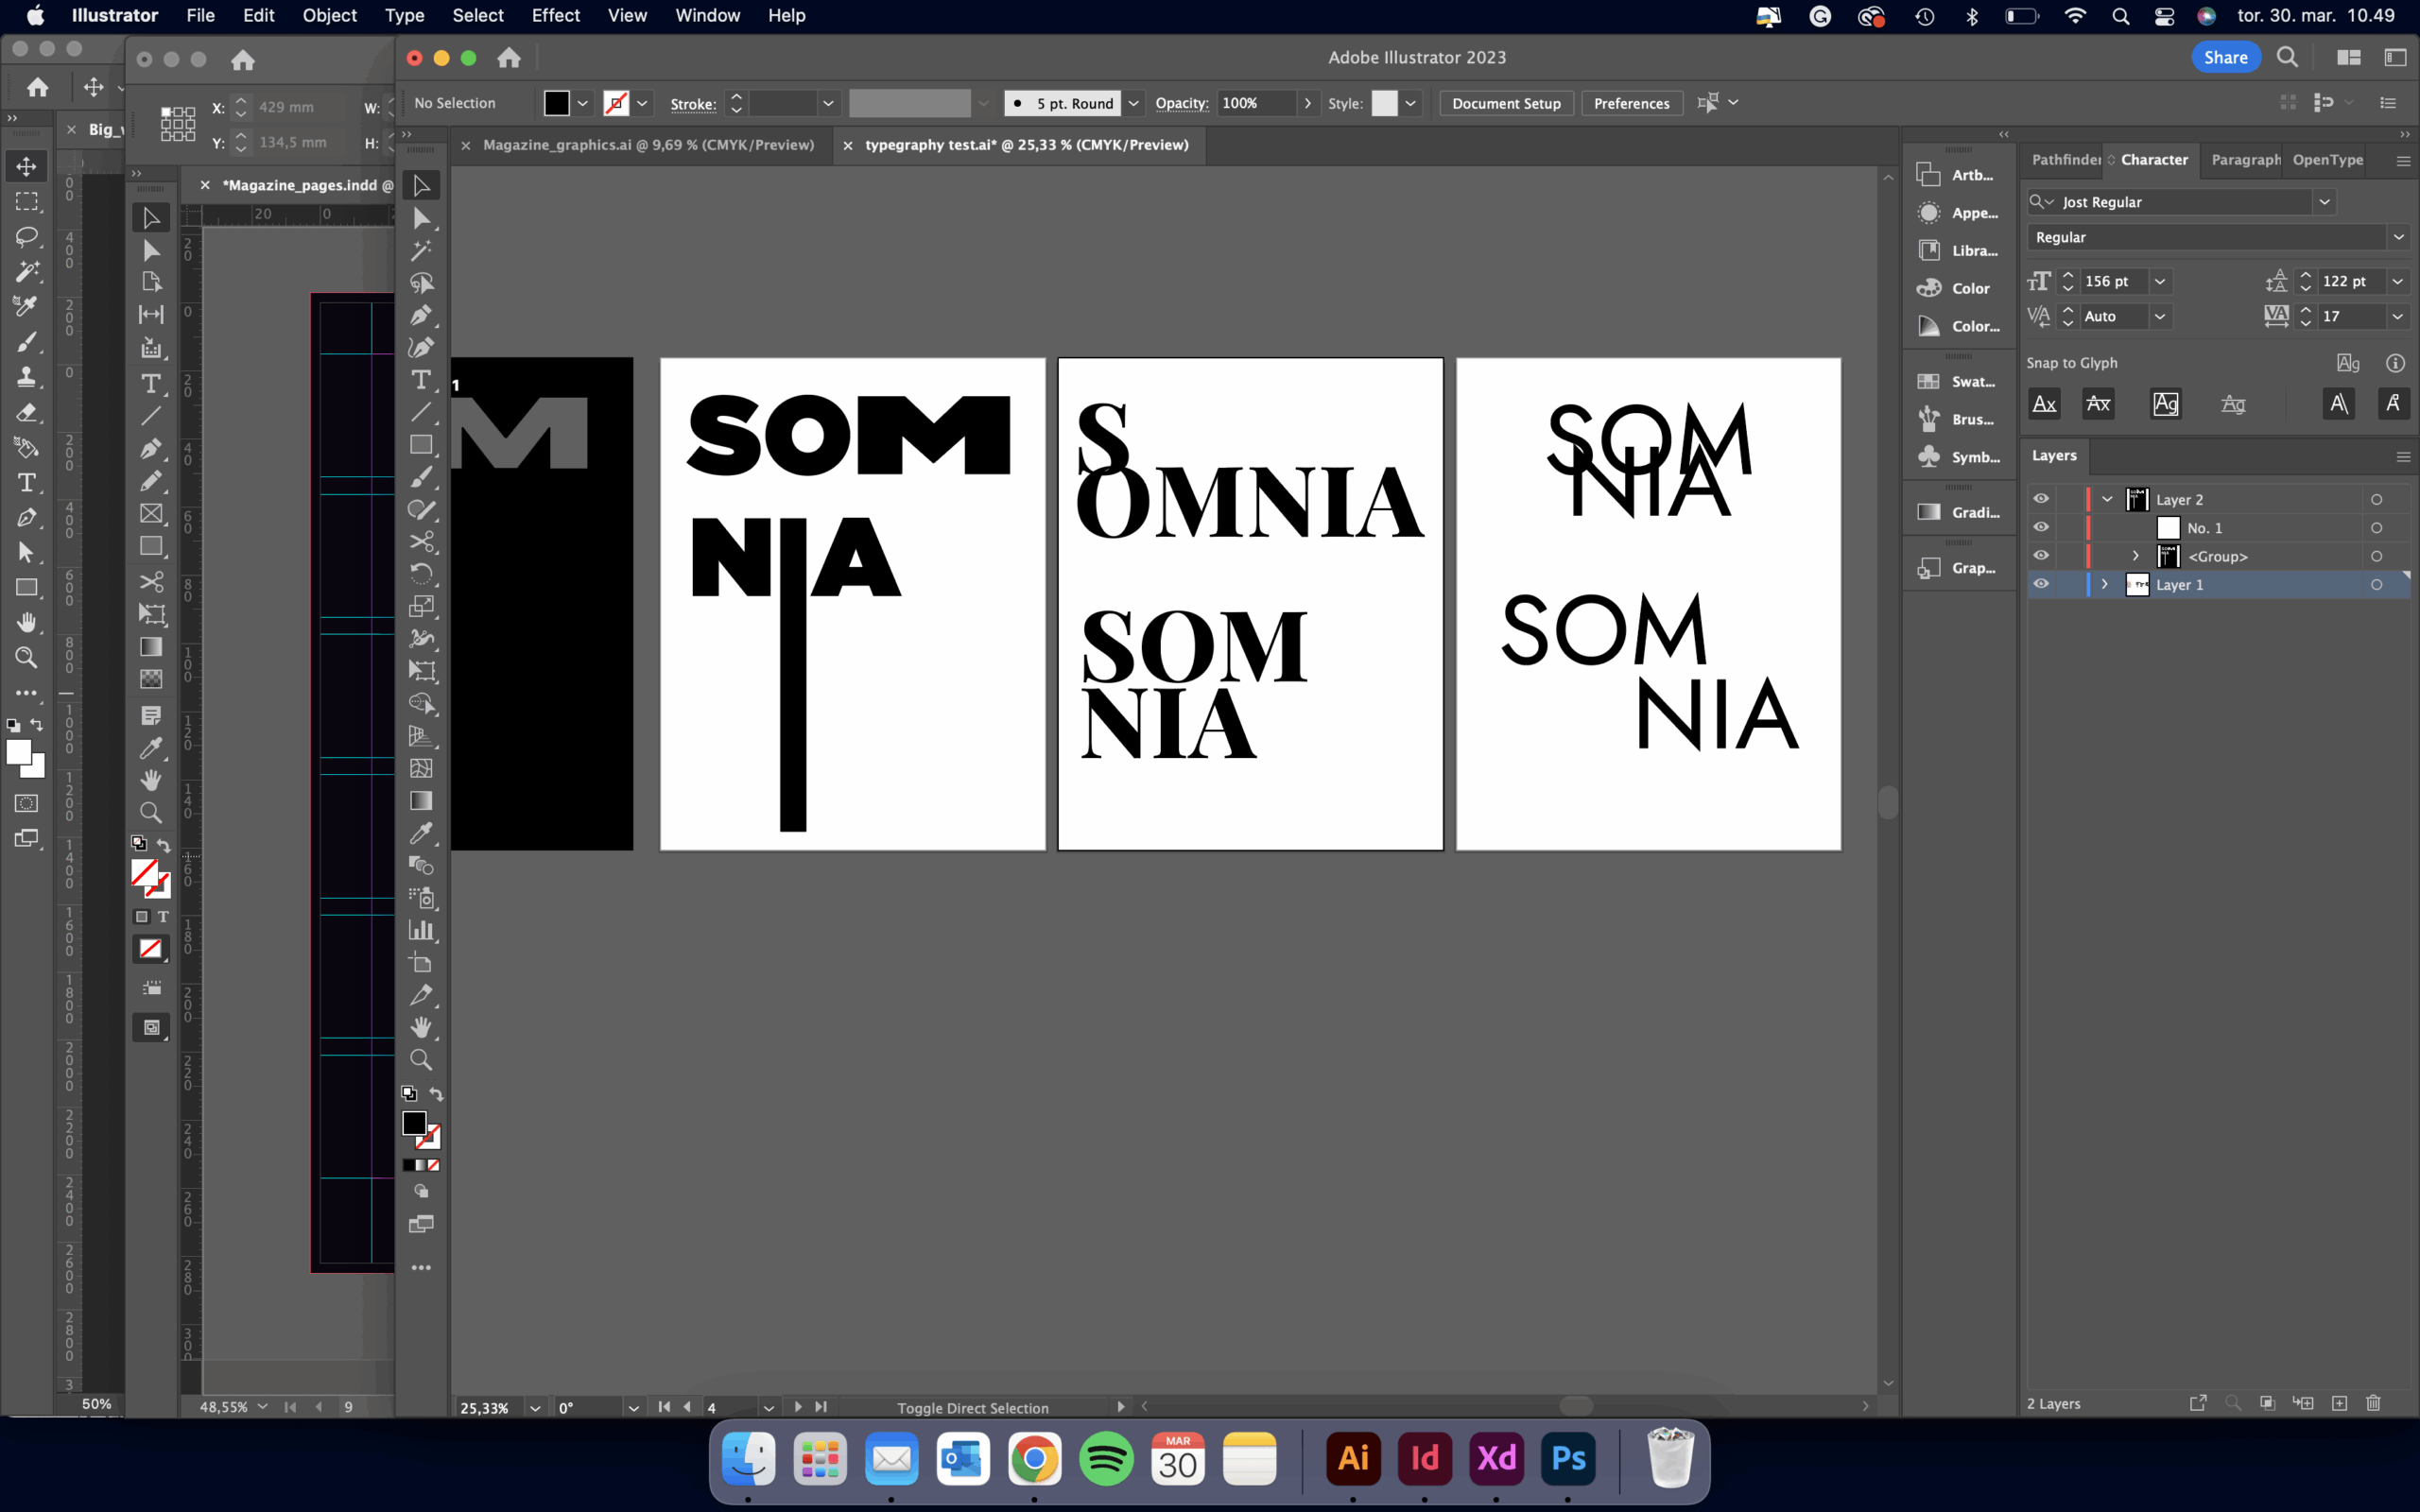The height and width of the screenshot is (1512, 2420).
Task: Open Photoshop from the Dock
Action: 1567,1458
